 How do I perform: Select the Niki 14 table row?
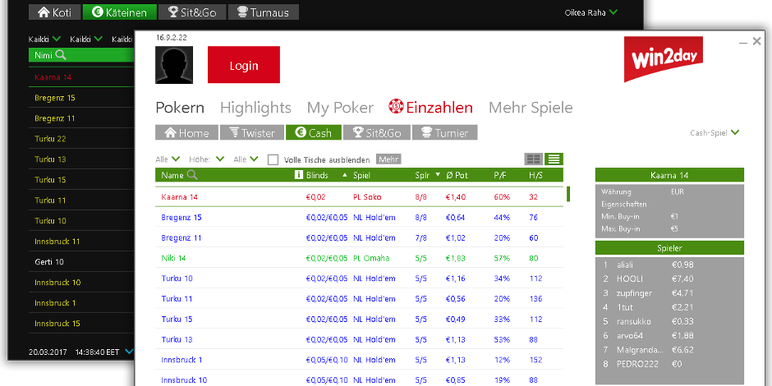click(x=359, y=258)
